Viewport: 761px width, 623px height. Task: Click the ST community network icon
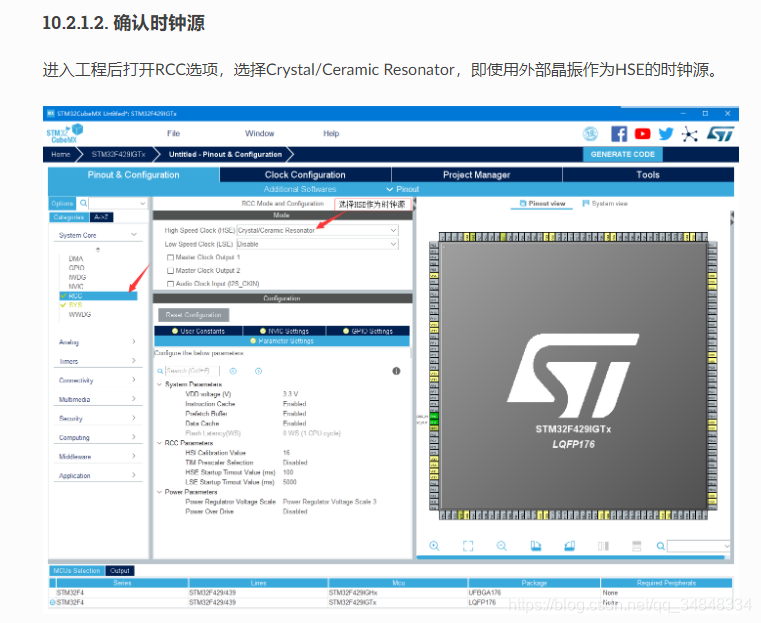pos(689,133)
